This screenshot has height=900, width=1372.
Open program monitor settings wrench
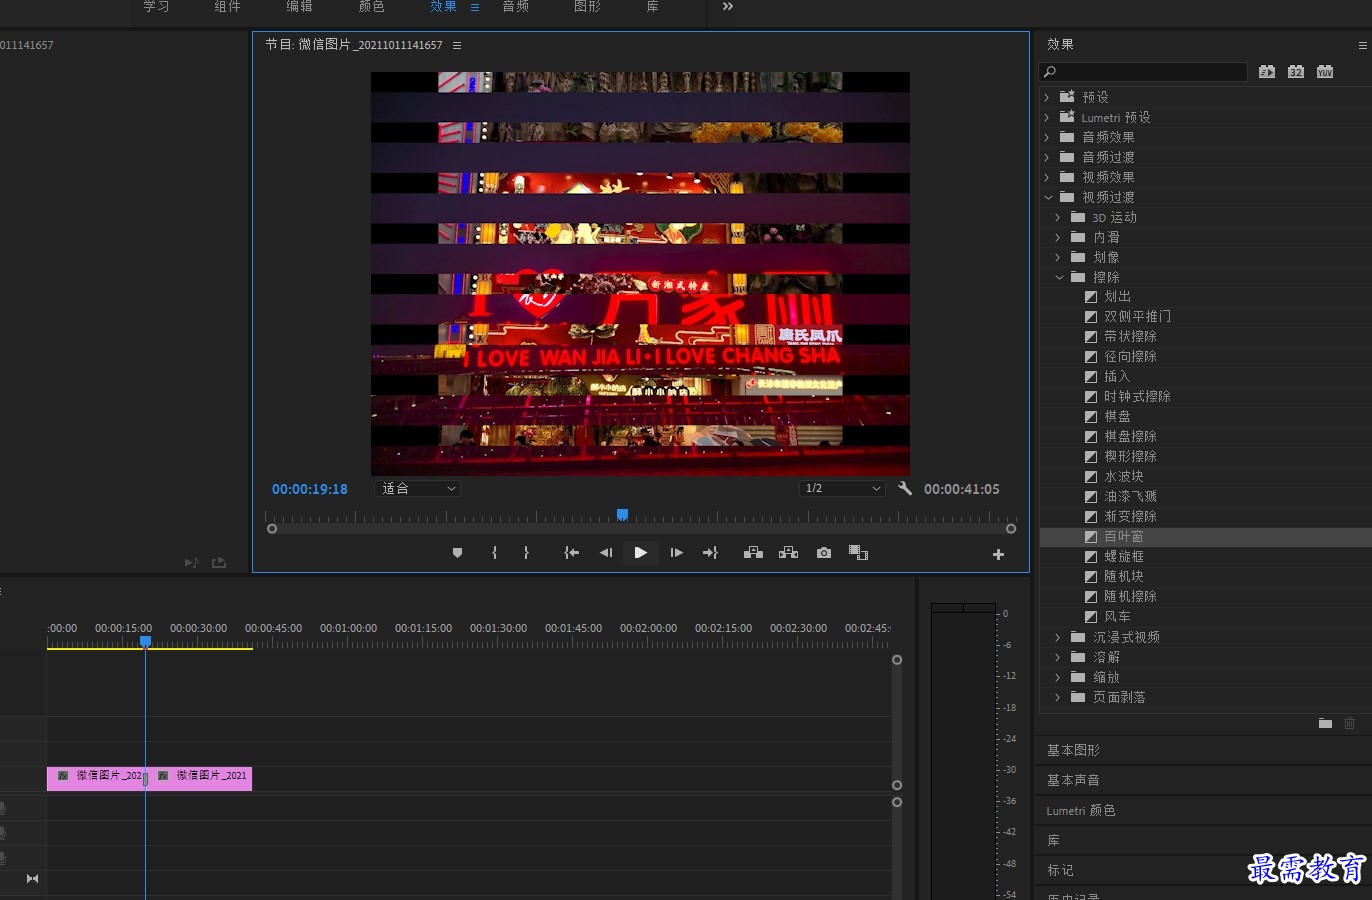point(905,489)
